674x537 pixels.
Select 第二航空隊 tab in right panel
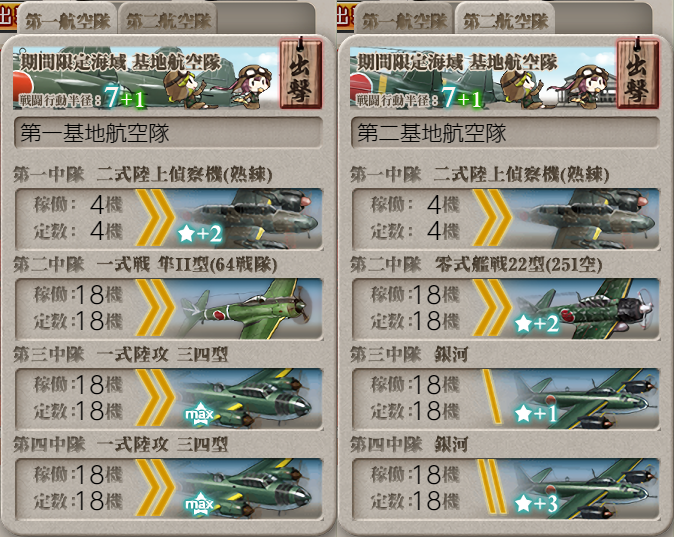[x=505, y=19]
